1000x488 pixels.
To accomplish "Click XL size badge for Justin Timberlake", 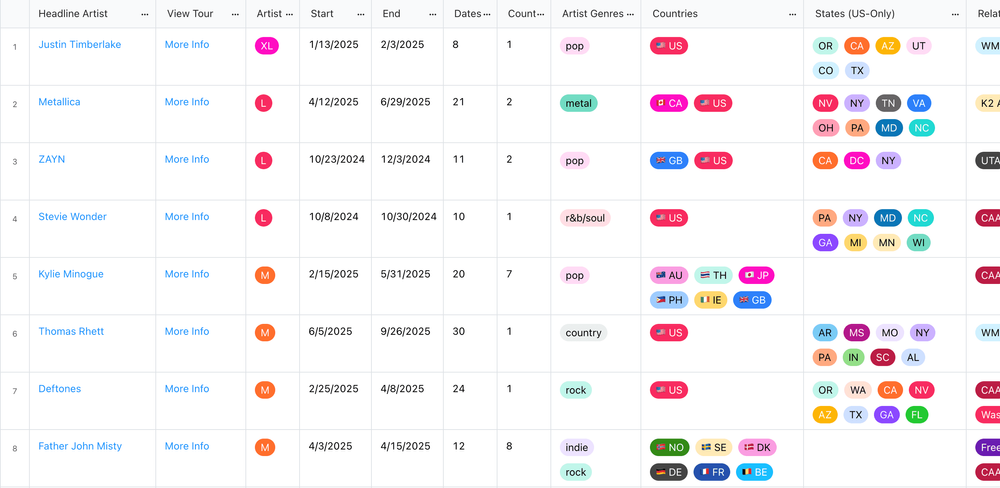I will [267, 46].
